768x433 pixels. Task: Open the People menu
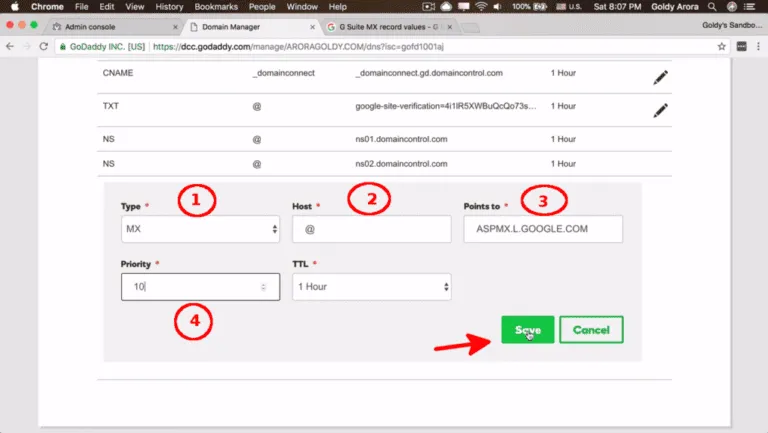click(x=262, y=6)
